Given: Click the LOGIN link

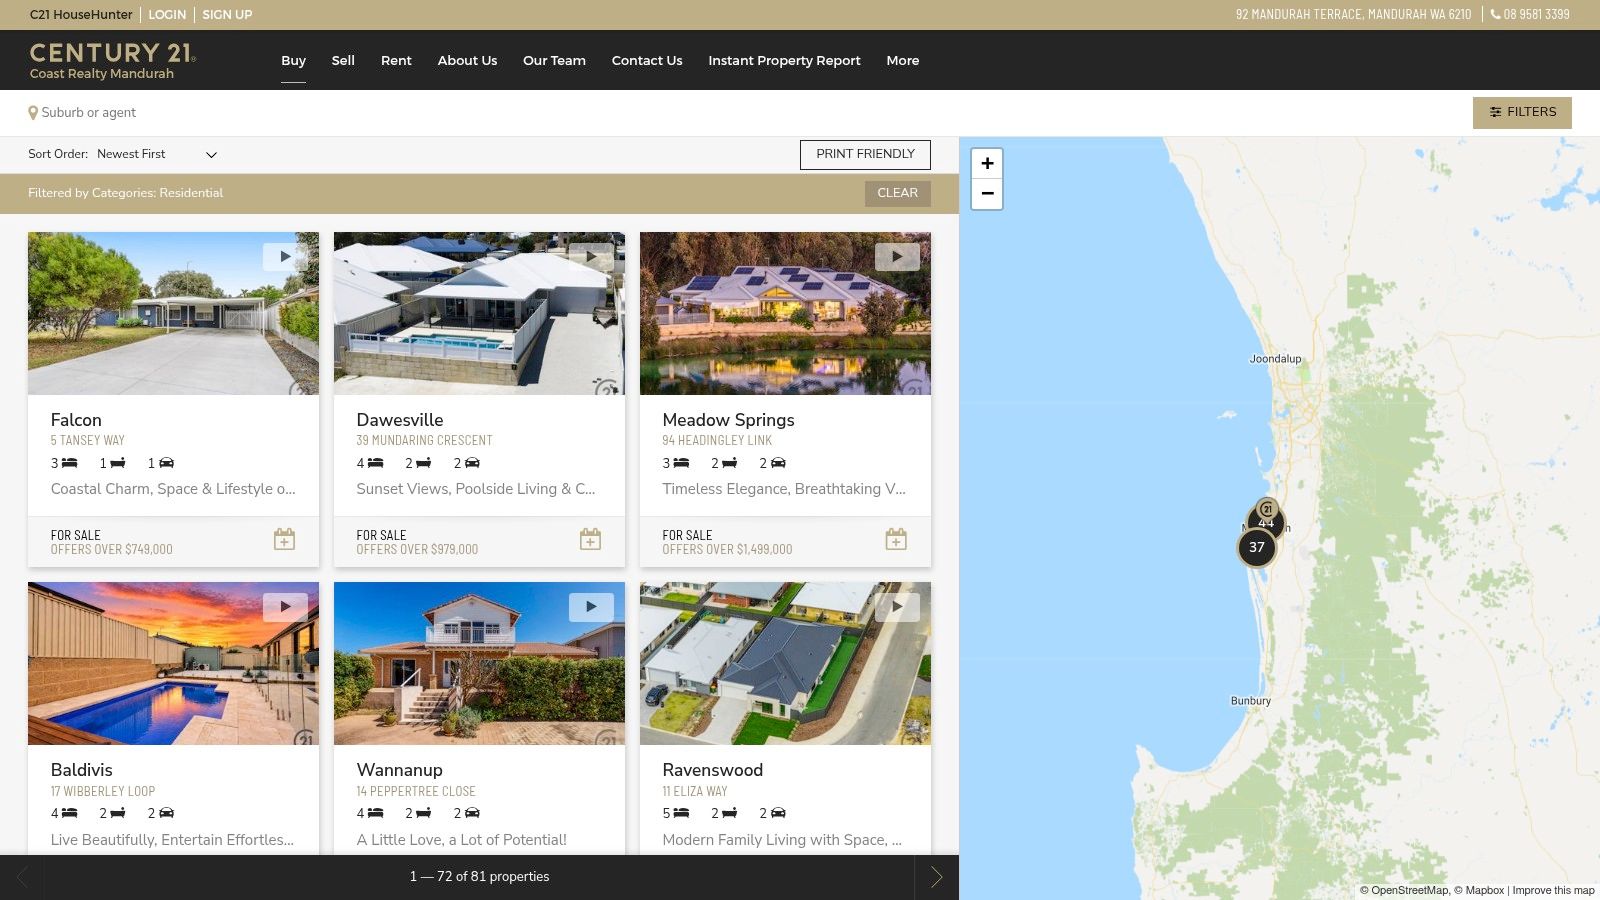Looking at the screenshot, I should (167, 14).
